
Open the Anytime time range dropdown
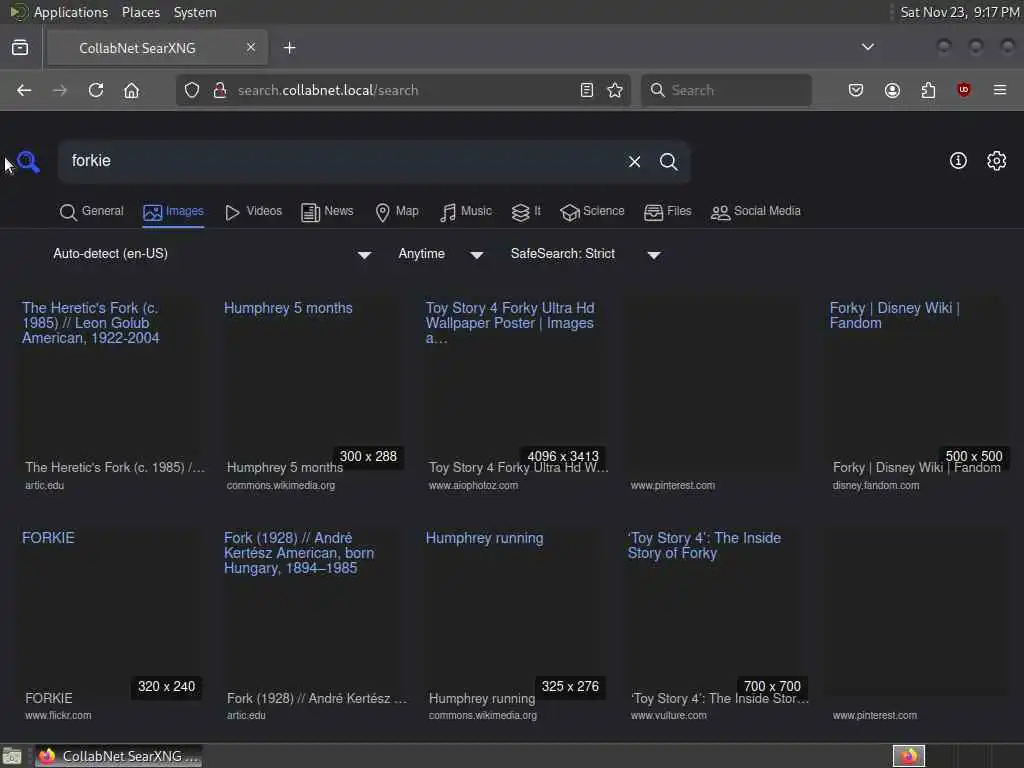pos(440,254)
